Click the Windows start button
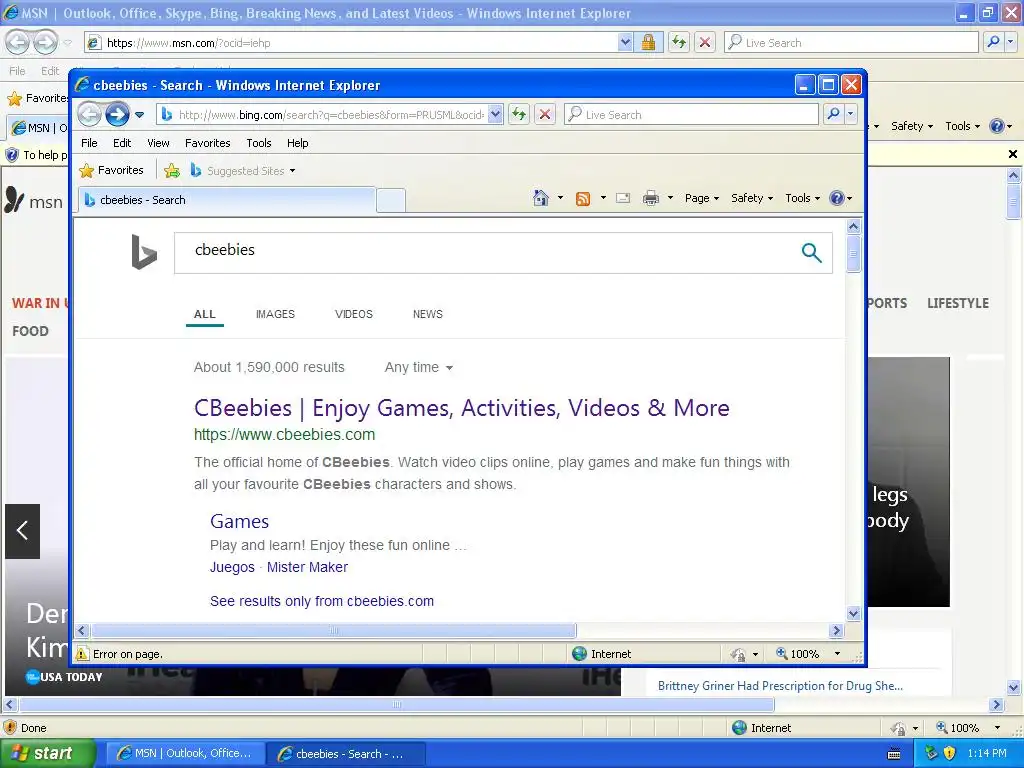 point(46,754)
